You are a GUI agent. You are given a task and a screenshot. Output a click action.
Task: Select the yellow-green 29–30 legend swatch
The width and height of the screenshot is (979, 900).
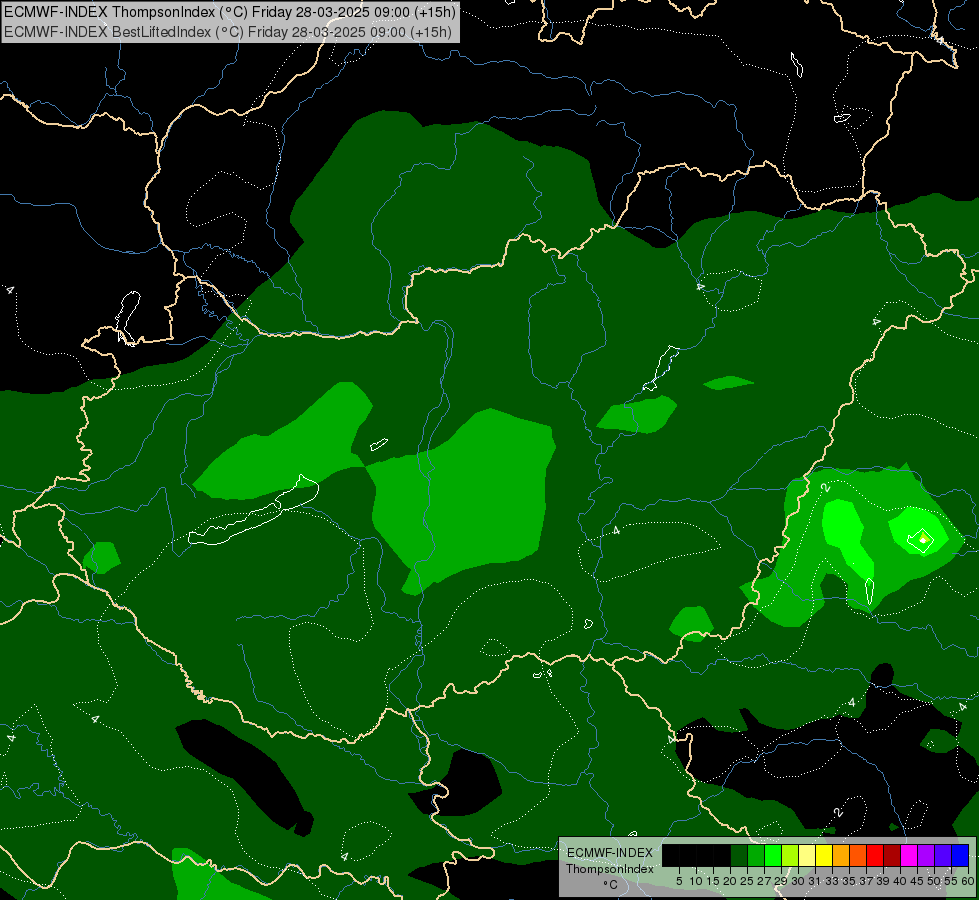(x=790, y=856)
